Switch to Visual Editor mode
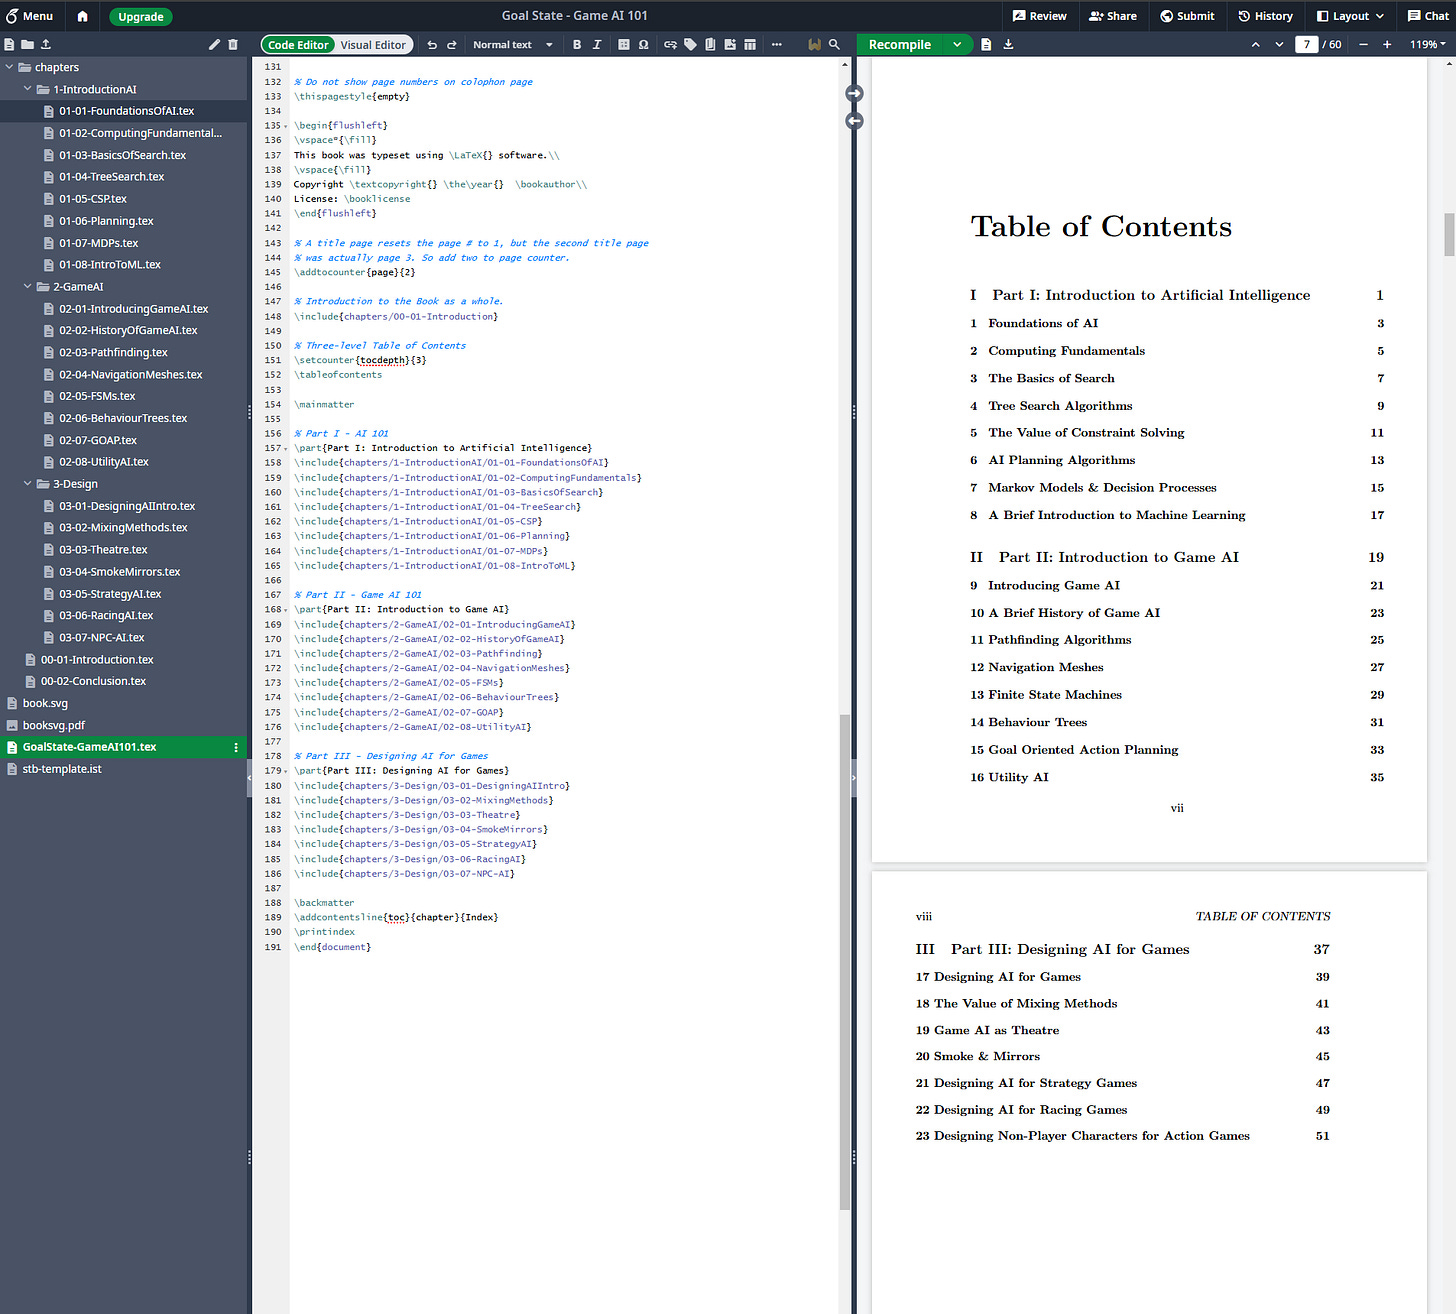The width and height of the screenshot is (1456, 1314). 373,45
